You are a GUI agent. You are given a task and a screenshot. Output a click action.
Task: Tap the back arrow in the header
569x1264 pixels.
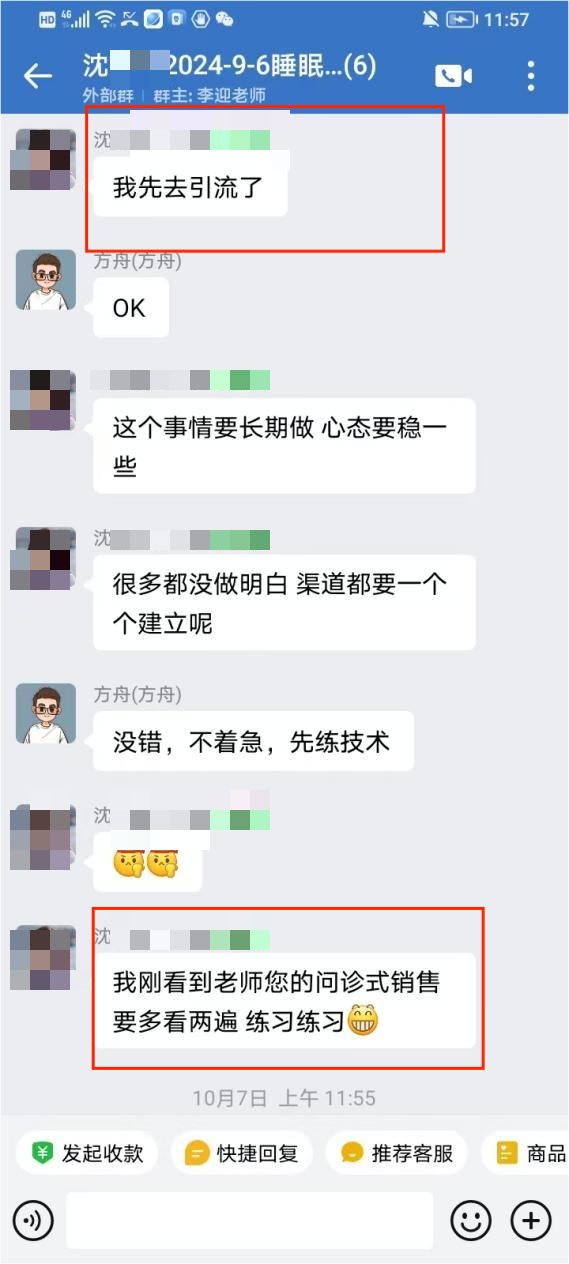[x=37, y=76]
